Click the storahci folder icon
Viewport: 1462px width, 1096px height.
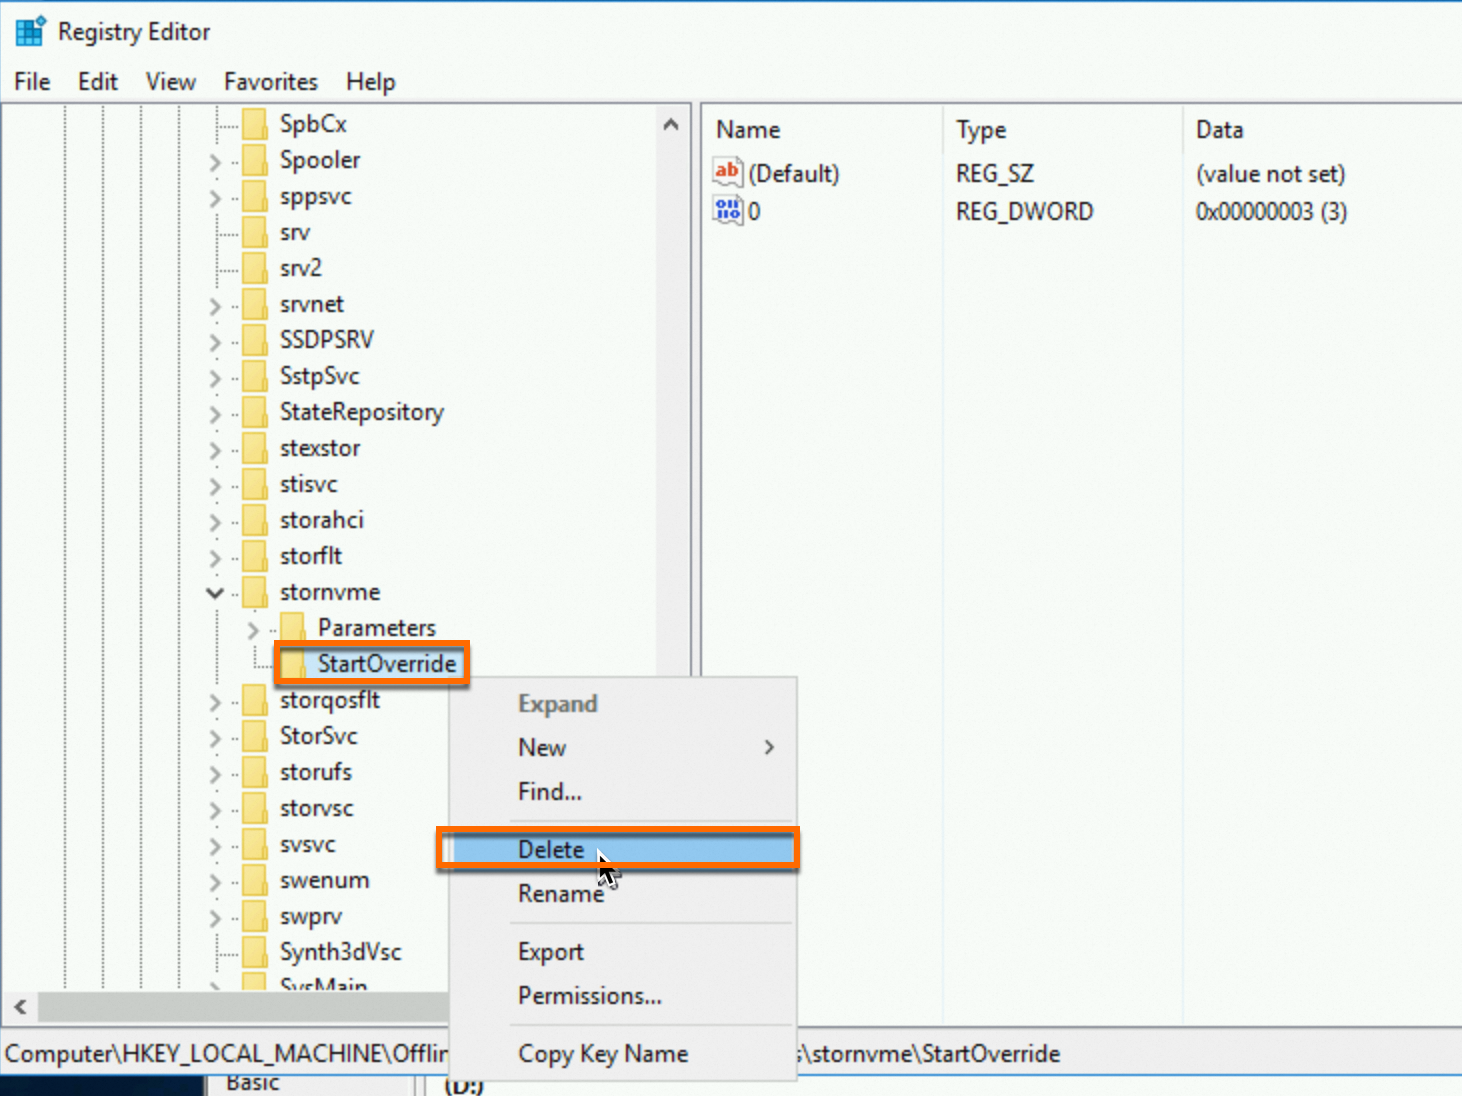click(255, 520)
